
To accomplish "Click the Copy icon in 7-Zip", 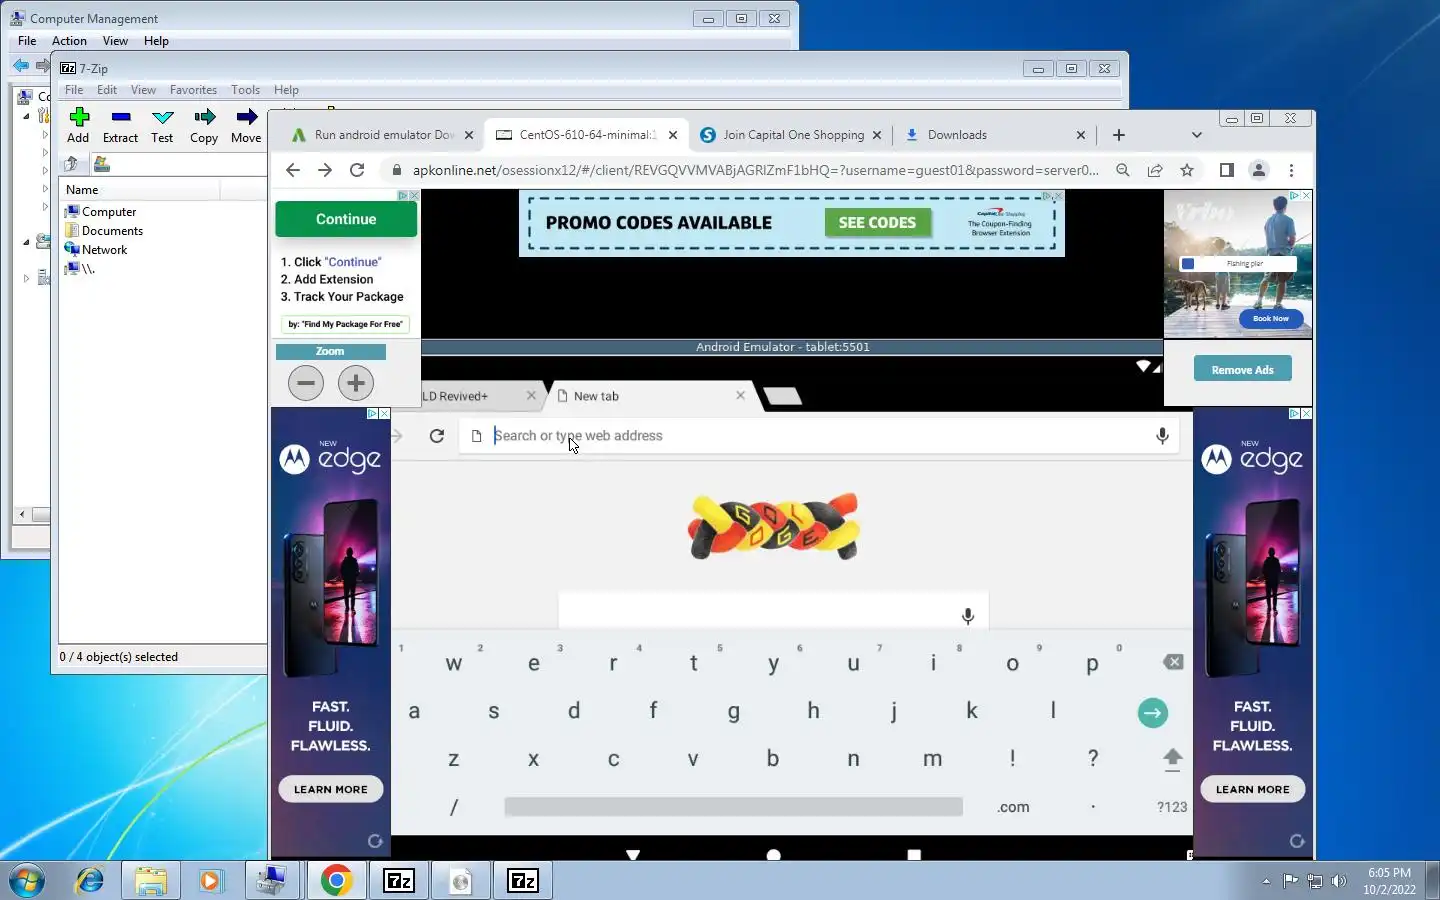I will point(204,126).
